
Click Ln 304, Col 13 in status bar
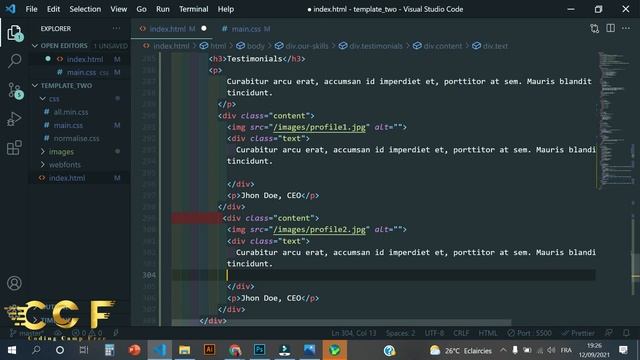[353, 333]
